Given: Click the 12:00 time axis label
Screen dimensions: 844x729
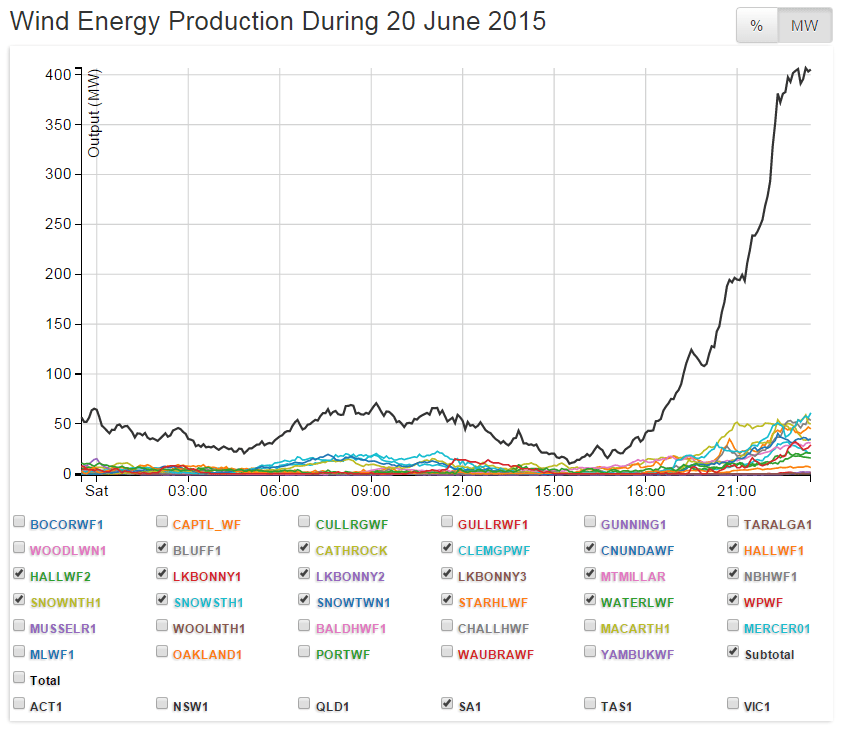Looking at the screenshot, I should point(463,492).
